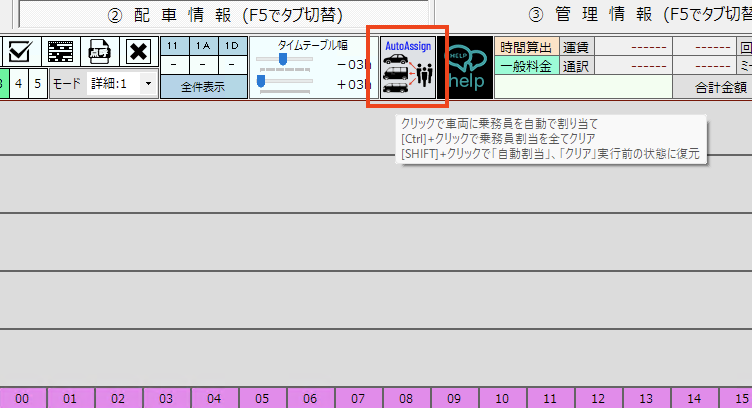
Task: Select page number 5 button
Action: click(x=37, y=83)
